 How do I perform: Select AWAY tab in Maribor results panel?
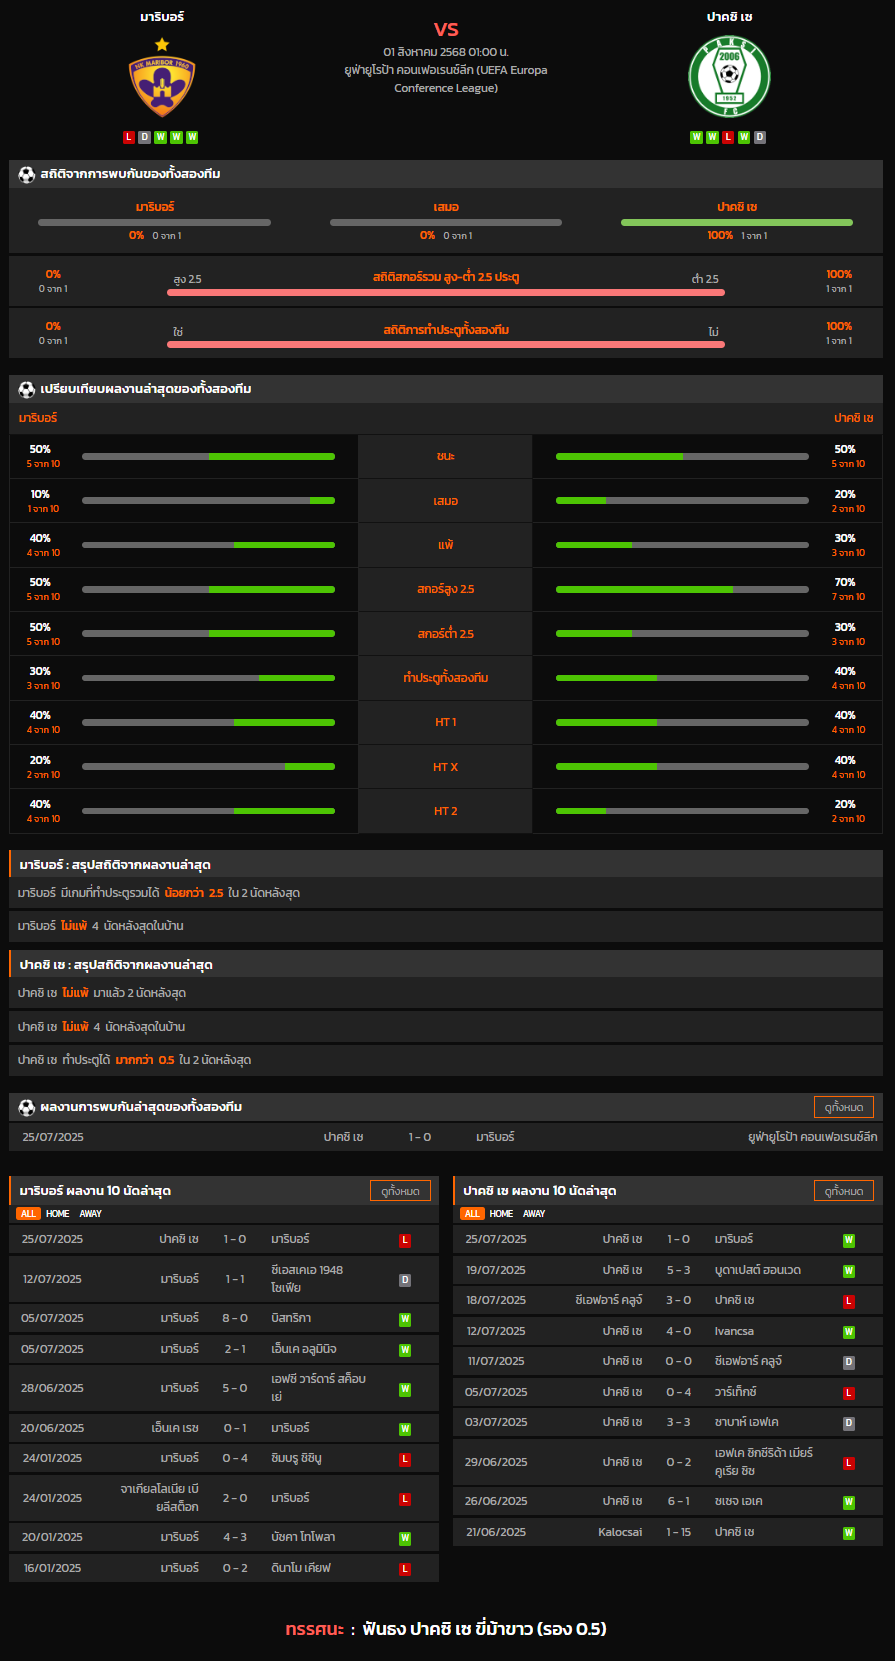pos(91,1214)
